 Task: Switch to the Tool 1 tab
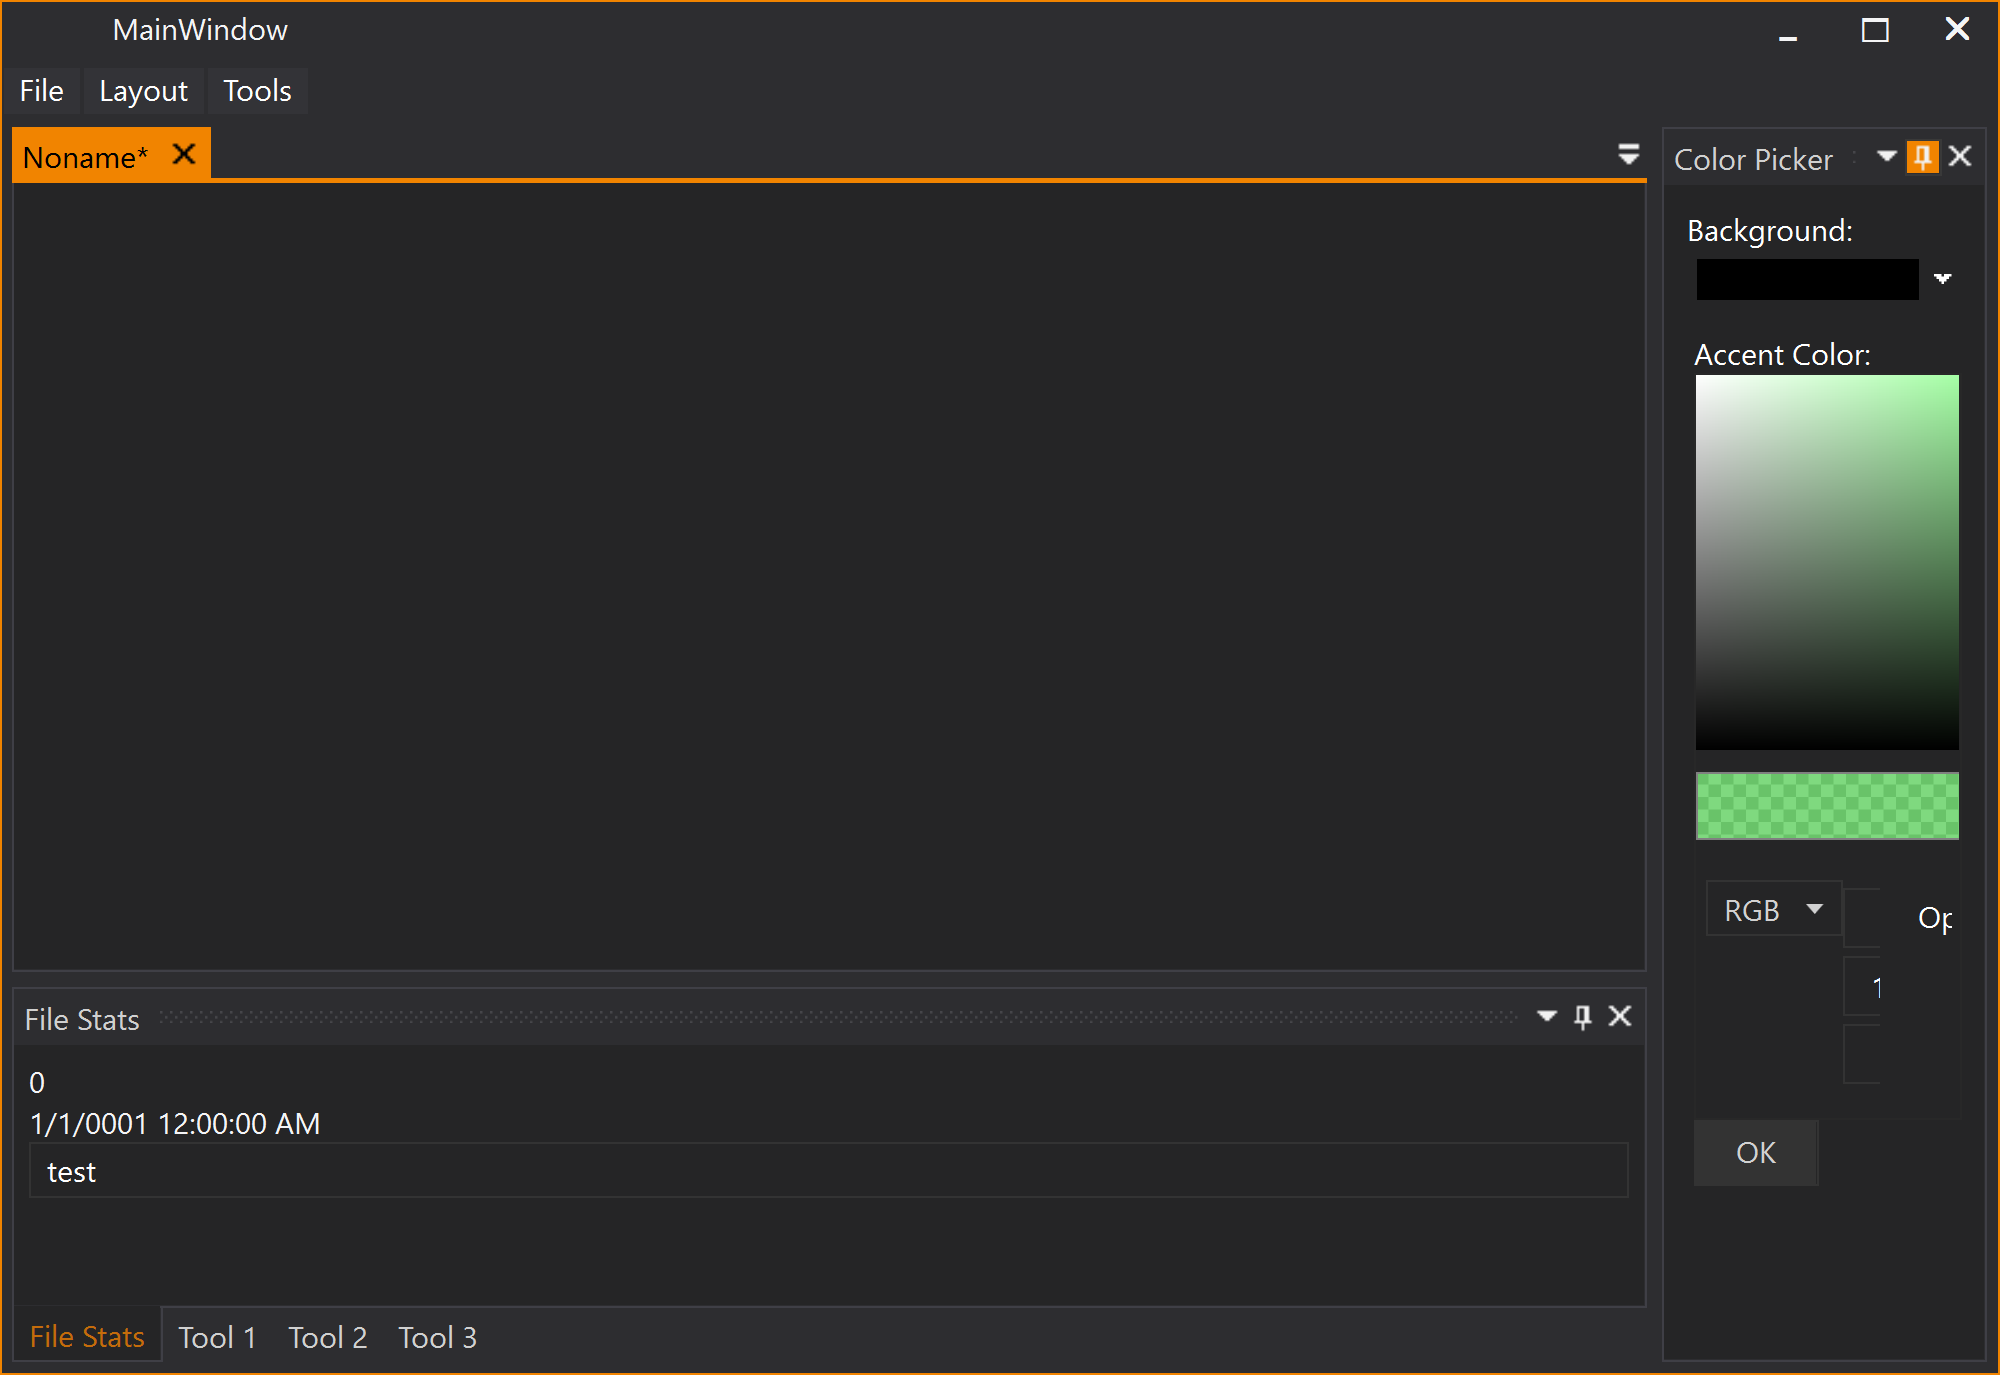[x=217, y=1337]
